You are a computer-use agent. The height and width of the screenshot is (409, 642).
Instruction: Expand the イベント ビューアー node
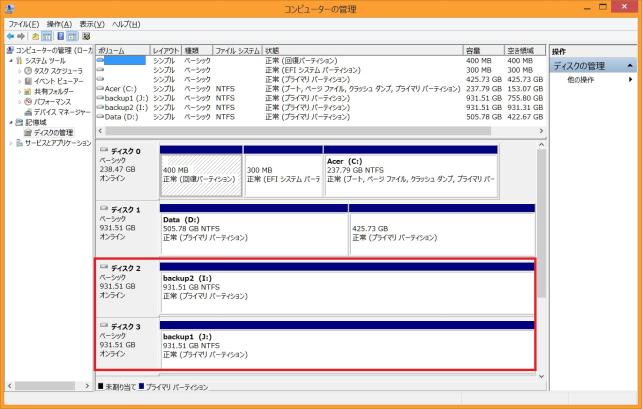click(x=19, y=81)
